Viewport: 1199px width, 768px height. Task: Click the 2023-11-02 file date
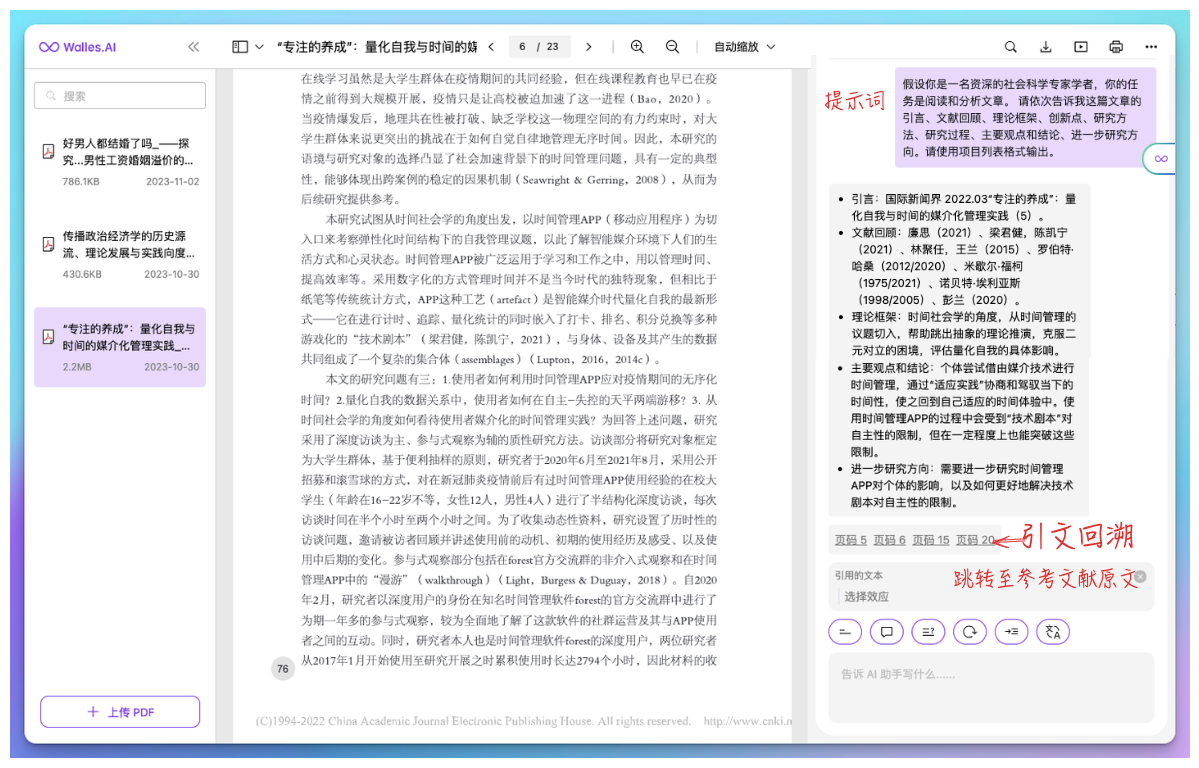point(172,181)
